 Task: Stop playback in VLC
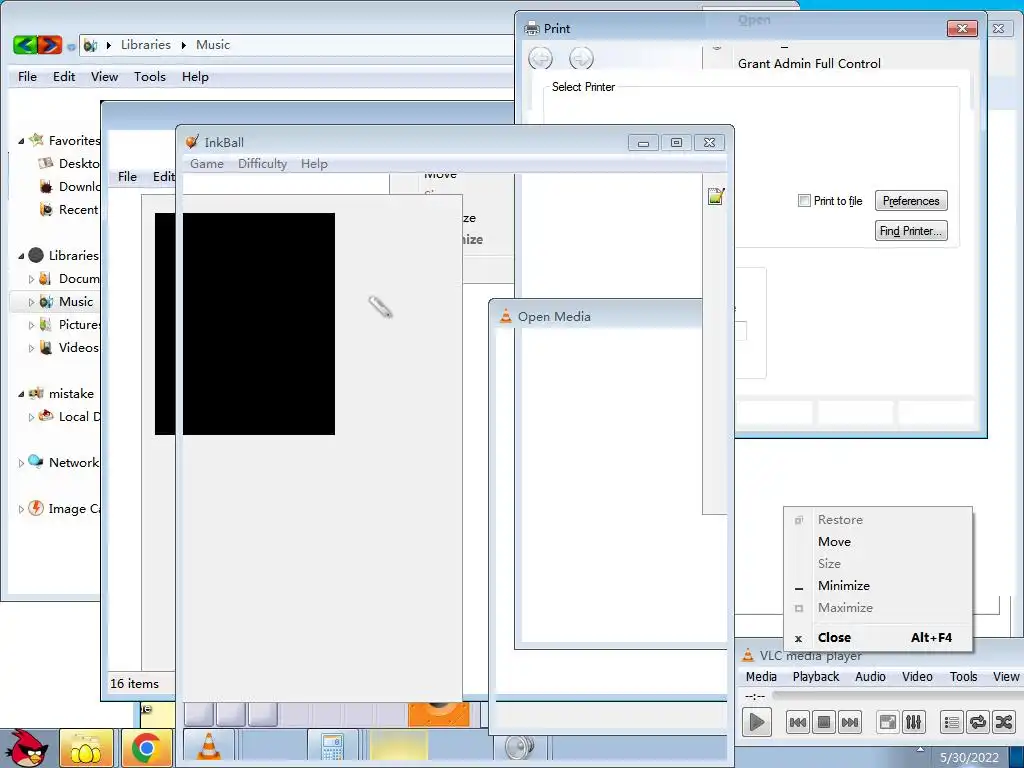tap(824, 722)
